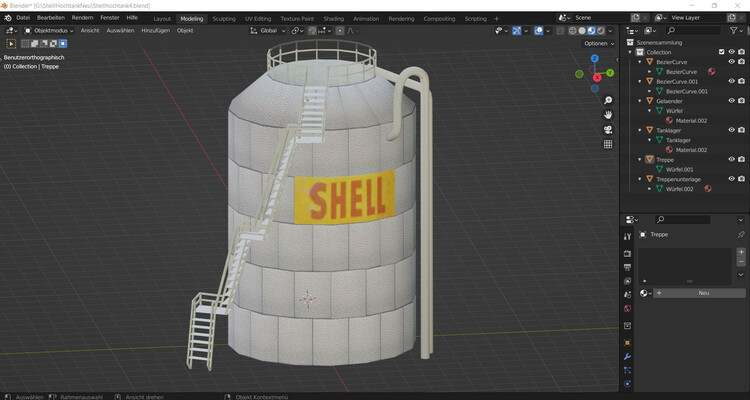Click the outliner search field
750x400 pixels.
[694, 31]
